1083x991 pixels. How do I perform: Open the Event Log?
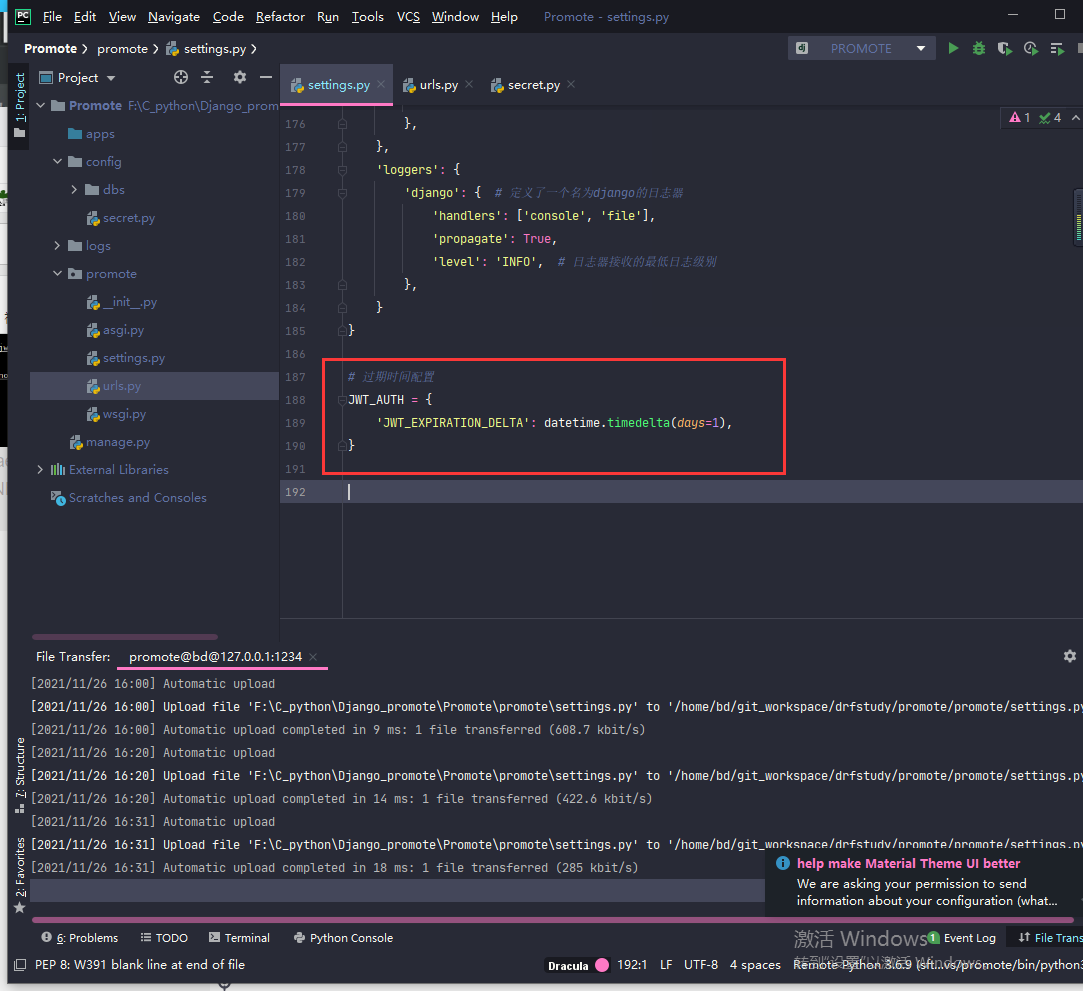click(x=962, y=938)
